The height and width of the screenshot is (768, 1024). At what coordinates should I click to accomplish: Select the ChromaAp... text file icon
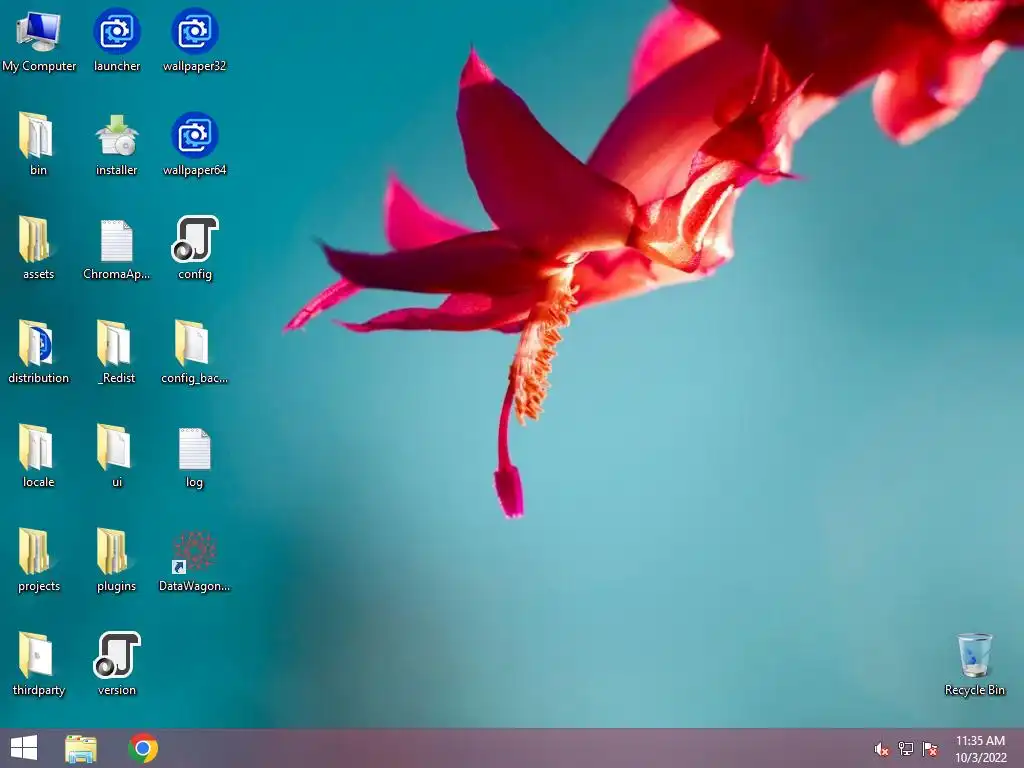(117, 248)
